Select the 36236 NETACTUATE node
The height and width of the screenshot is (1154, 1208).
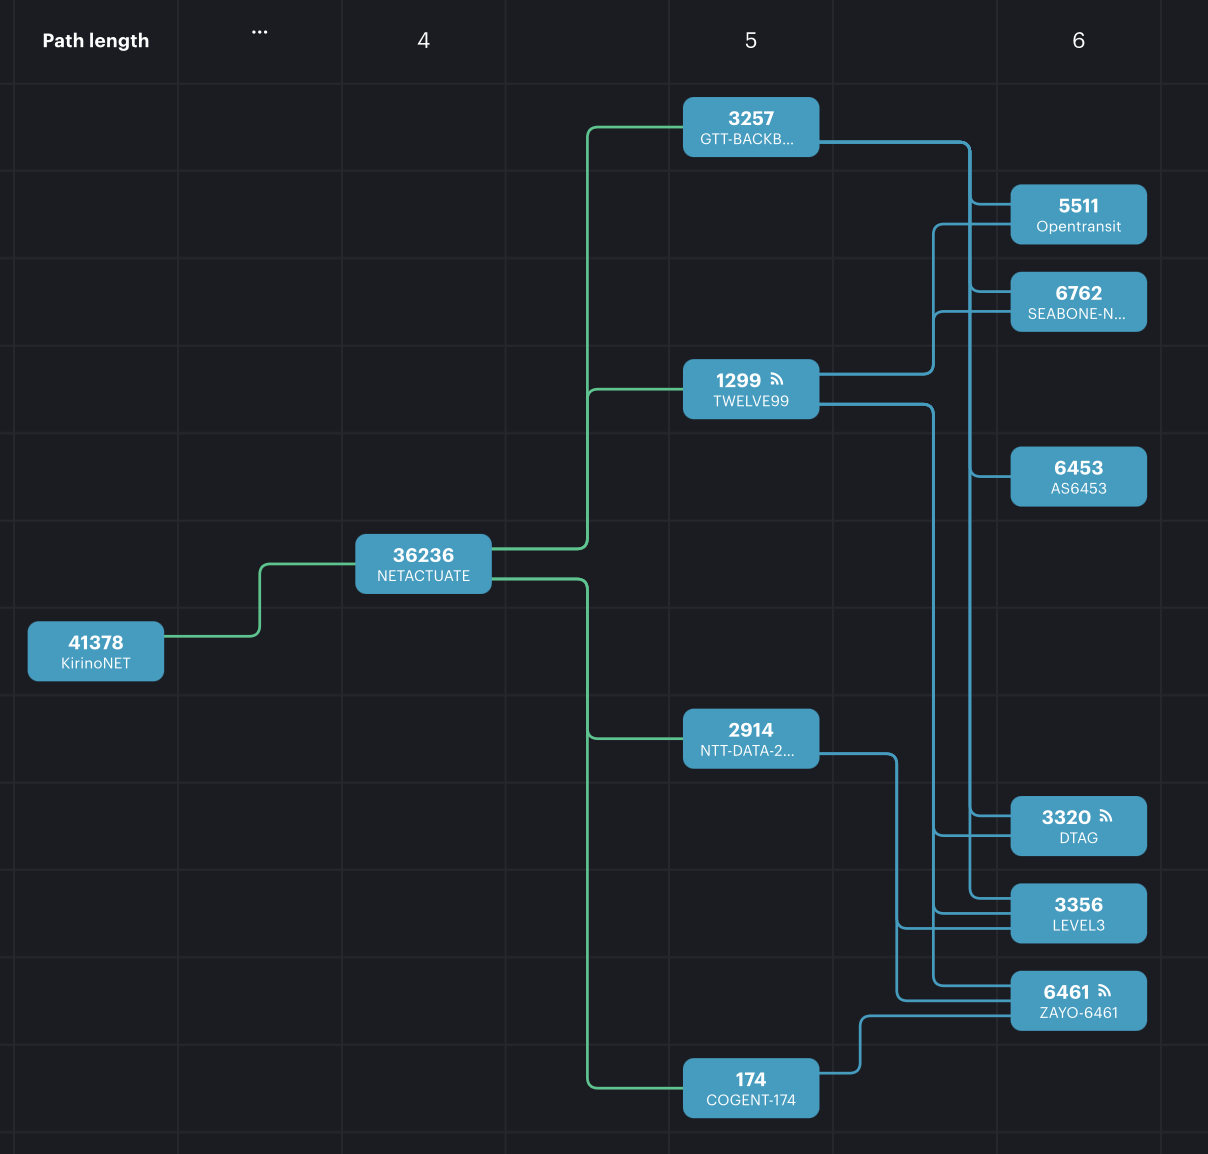point(423,564)
